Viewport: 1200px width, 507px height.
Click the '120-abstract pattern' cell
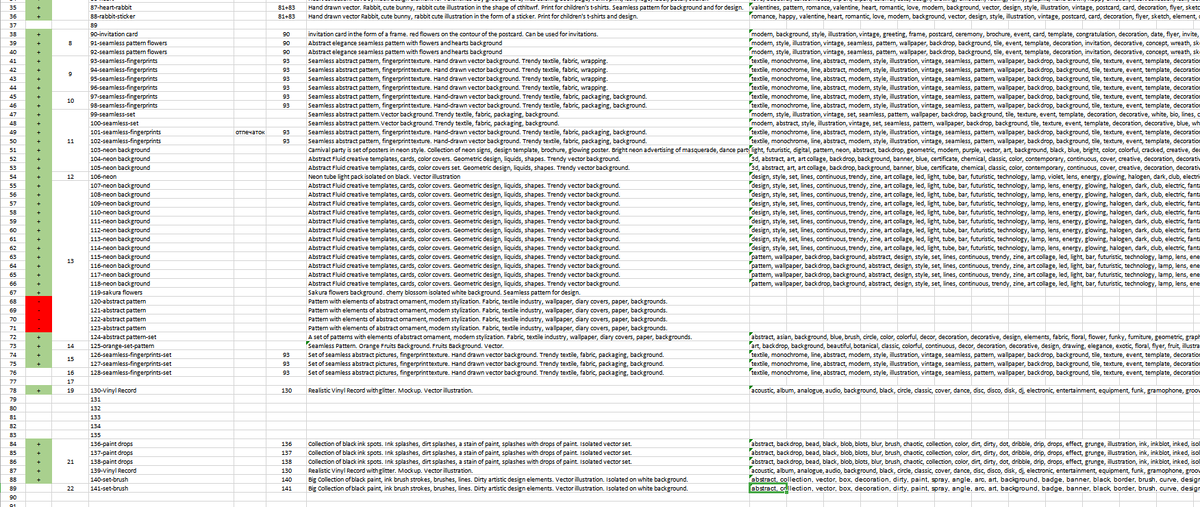click(160, 300)
